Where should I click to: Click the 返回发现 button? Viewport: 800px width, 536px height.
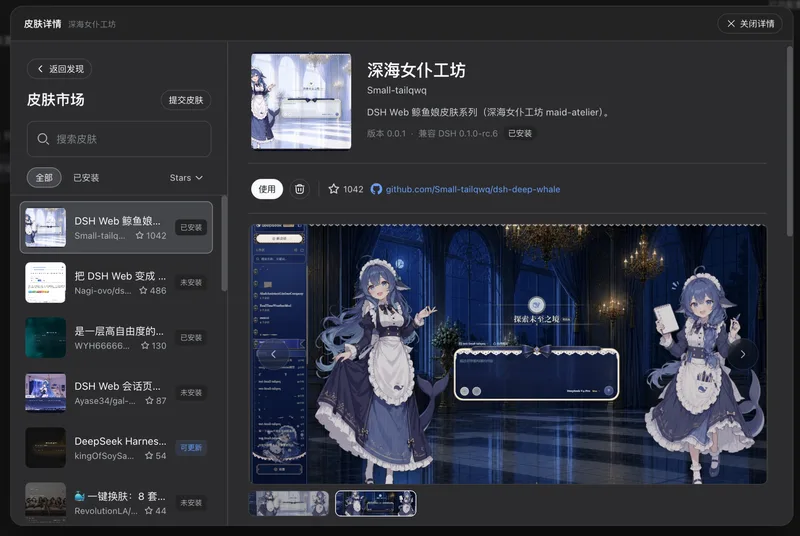tap(59, 69)
